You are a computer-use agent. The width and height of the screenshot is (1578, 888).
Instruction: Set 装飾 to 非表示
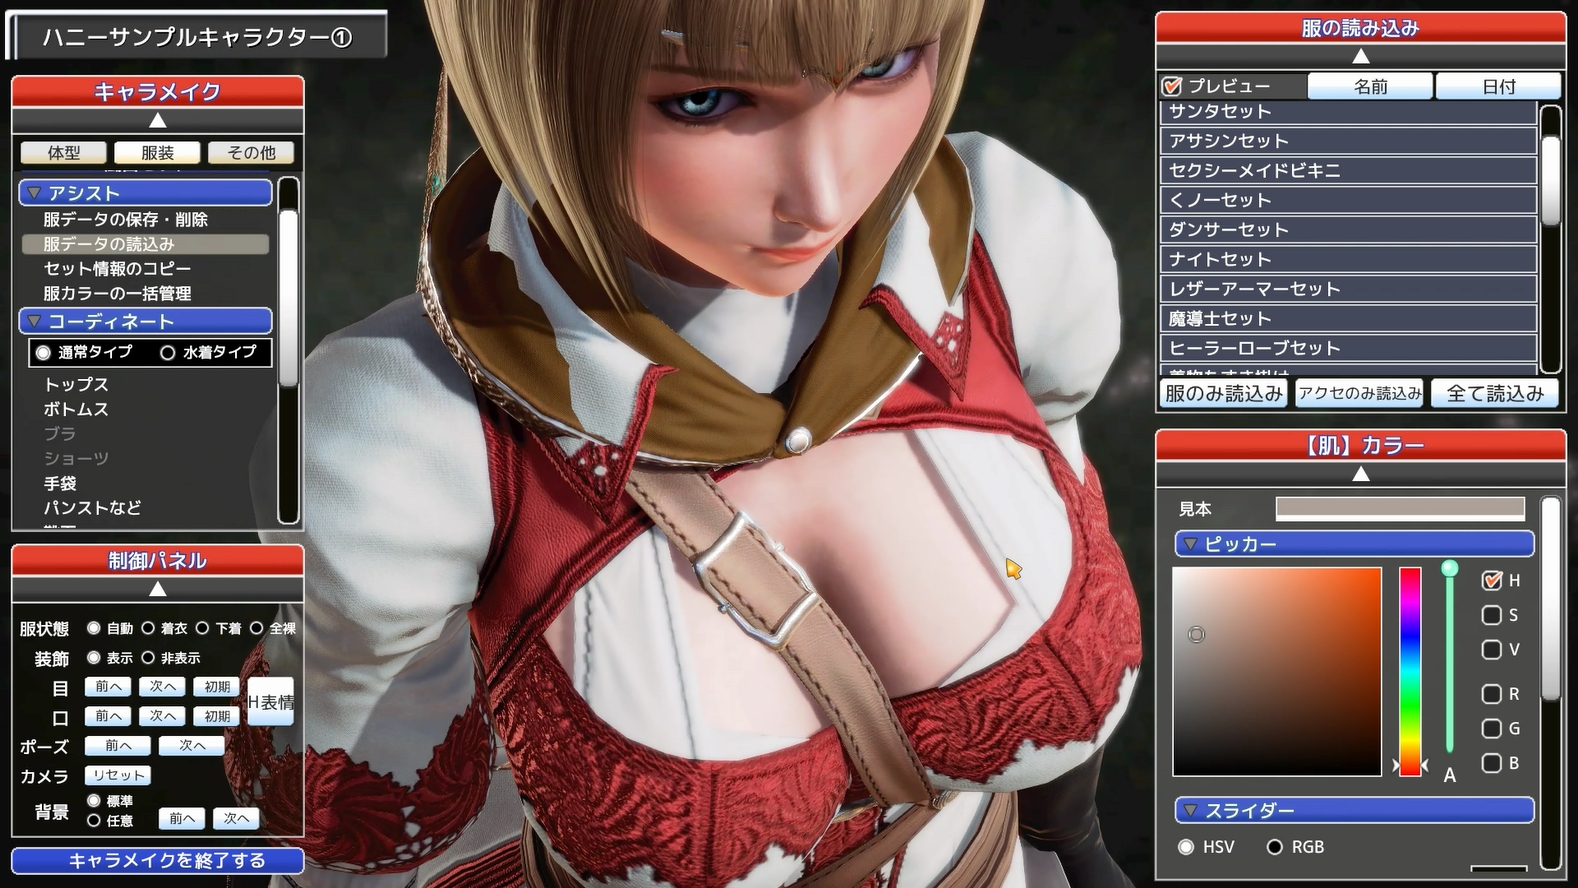pos(148,657)
